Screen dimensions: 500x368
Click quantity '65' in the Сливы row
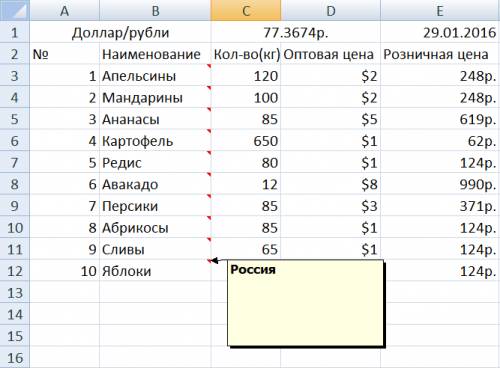[246, 249]
